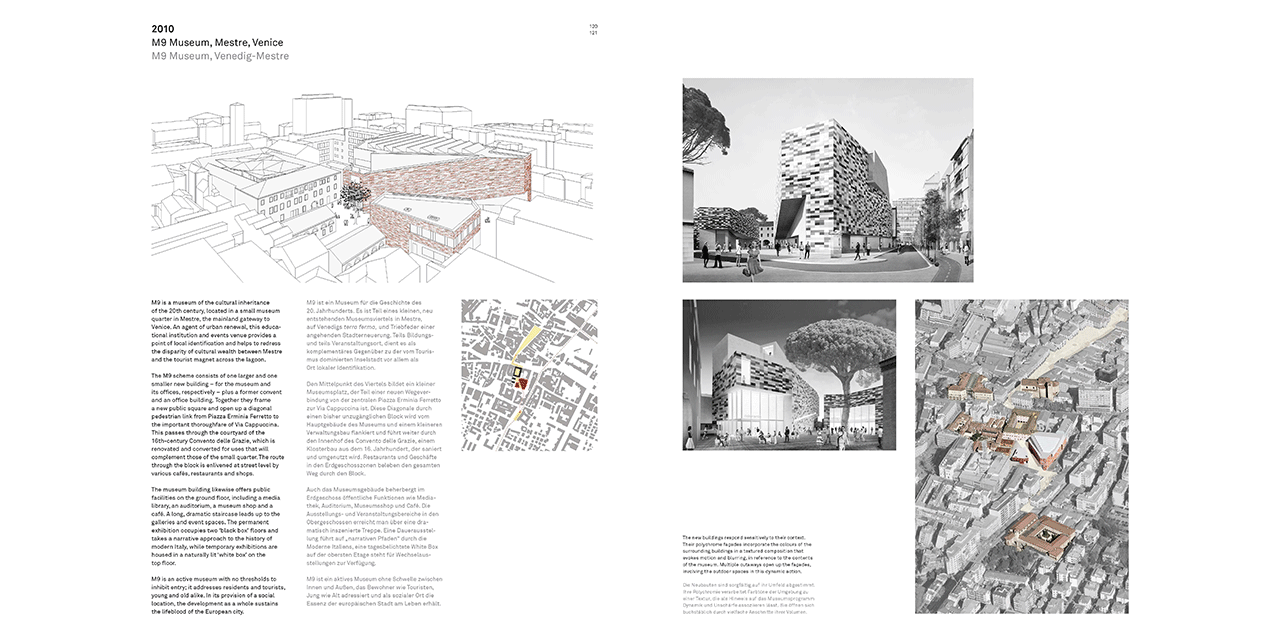Select the grey subtitle "M9 Museum, Venedig-Mestre"
Image resolution: width=1280 pixels, height=640 pixels.
[220, 57]
